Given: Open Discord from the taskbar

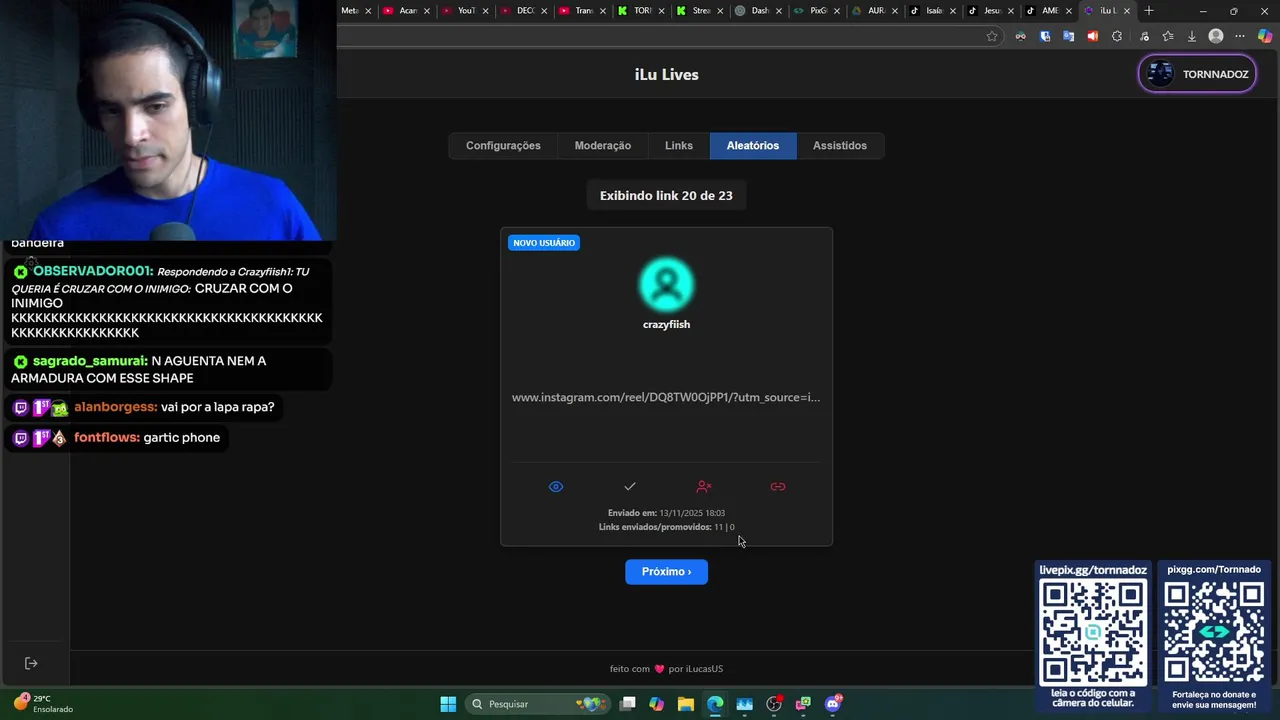Looking at the screenshot, I should click(x=833, y=704).
